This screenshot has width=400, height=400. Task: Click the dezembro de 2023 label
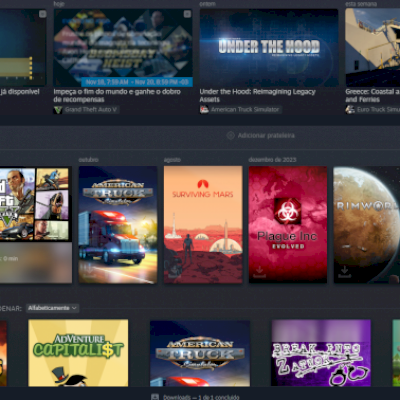click(x=272, y=160)
